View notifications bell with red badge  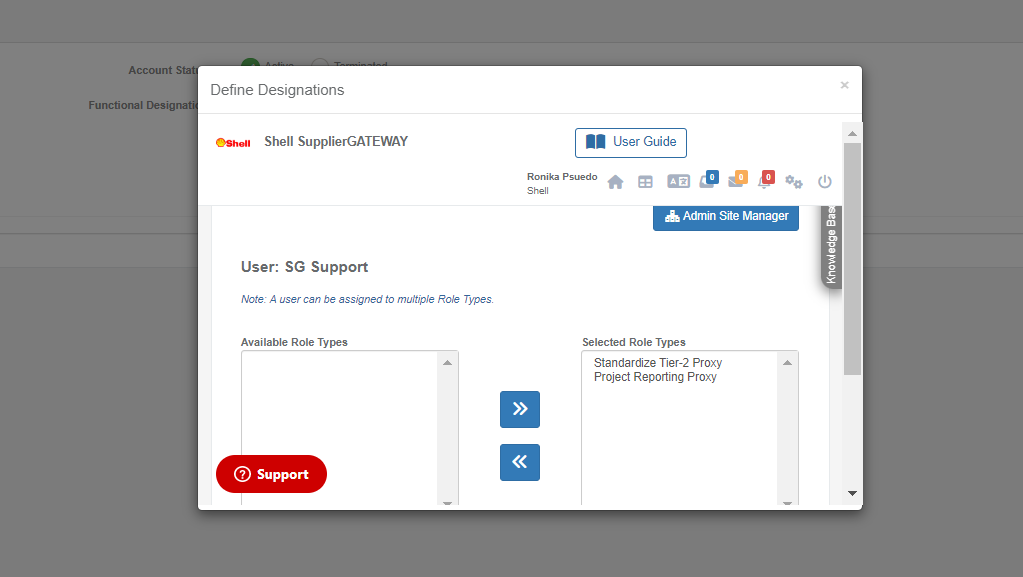pyautogui.click(x=764, y=181)
